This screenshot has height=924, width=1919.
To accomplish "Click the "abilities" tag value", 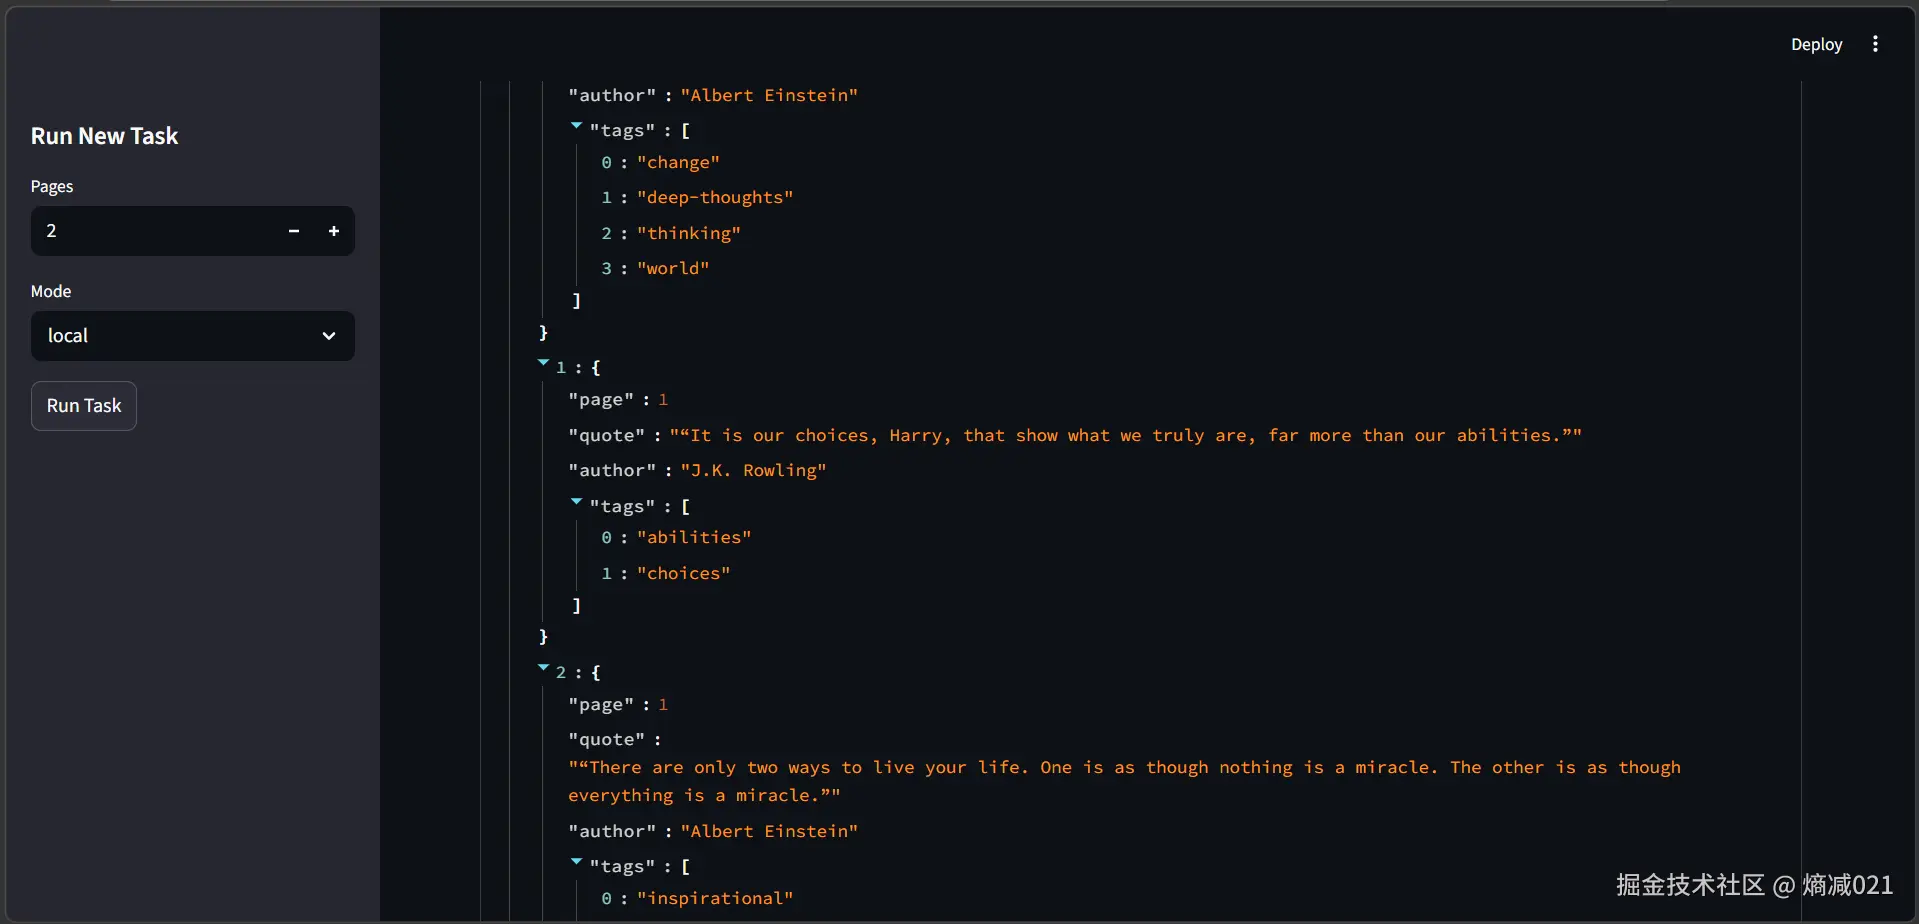I will click(694, 538).
